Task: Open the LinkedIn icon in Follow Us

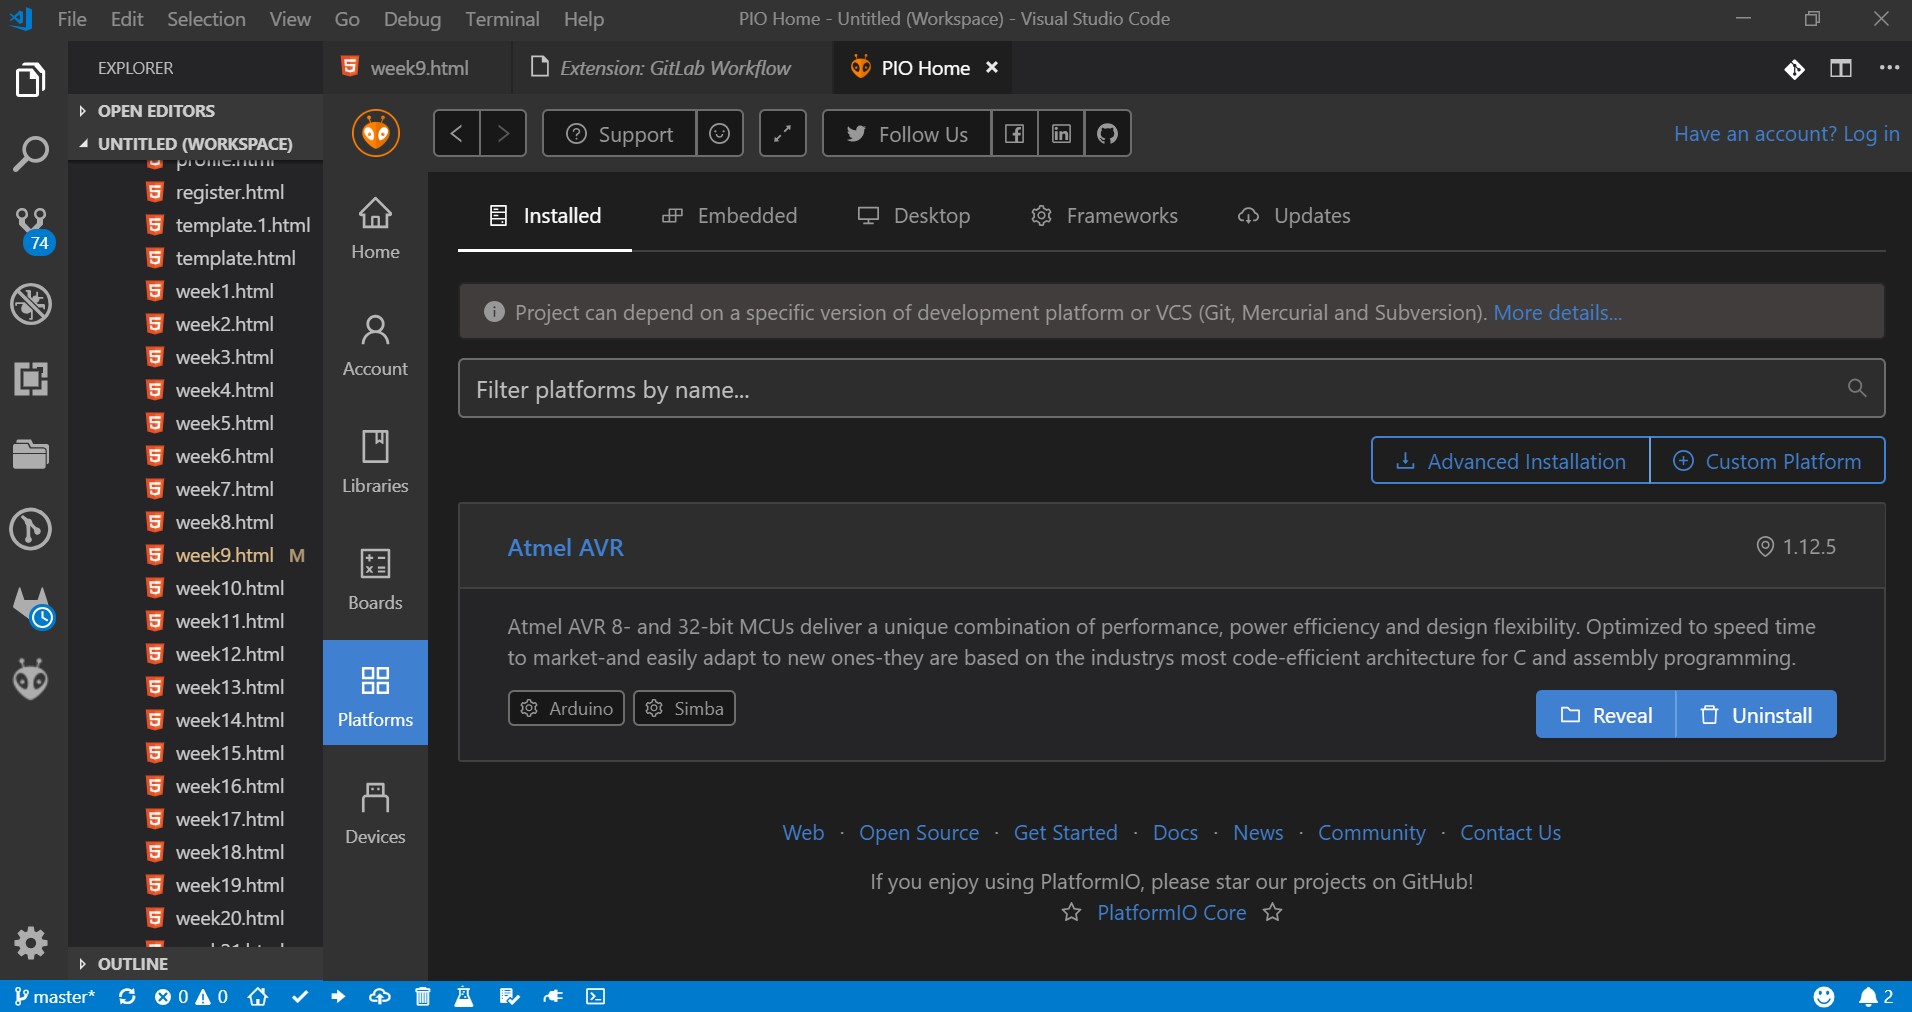Action: 1061,133
